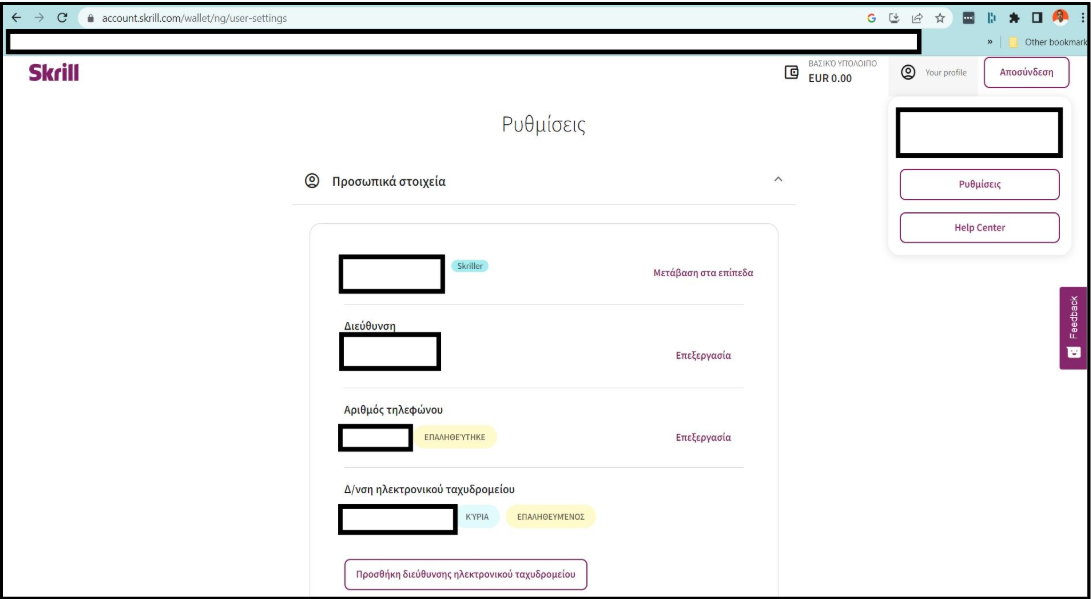Select Ρυθμίσεις in the profile menu
The image size is (1091, 599).
tap(979, 185)
